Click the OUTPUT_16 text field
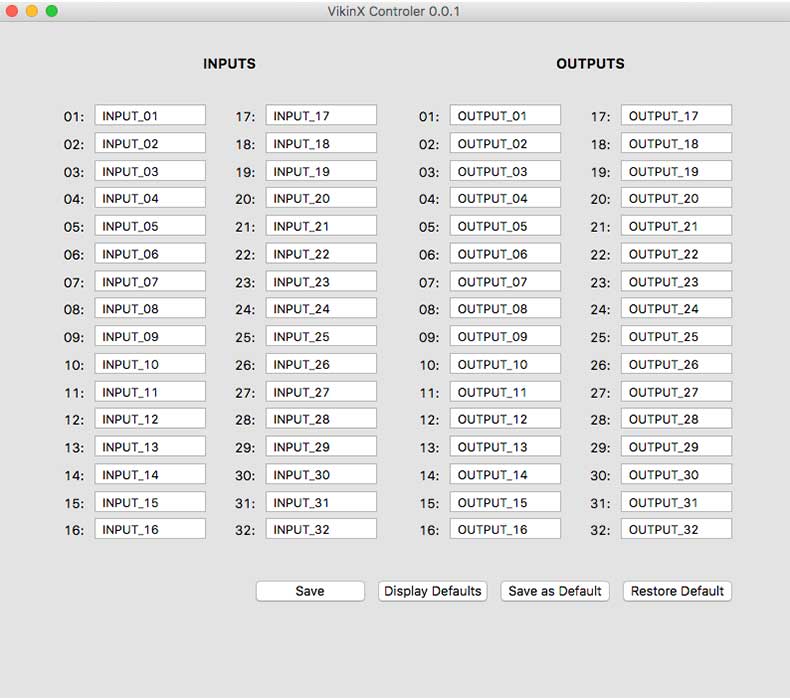The height and width of the screenshot is (700, 790). (505, 529)
